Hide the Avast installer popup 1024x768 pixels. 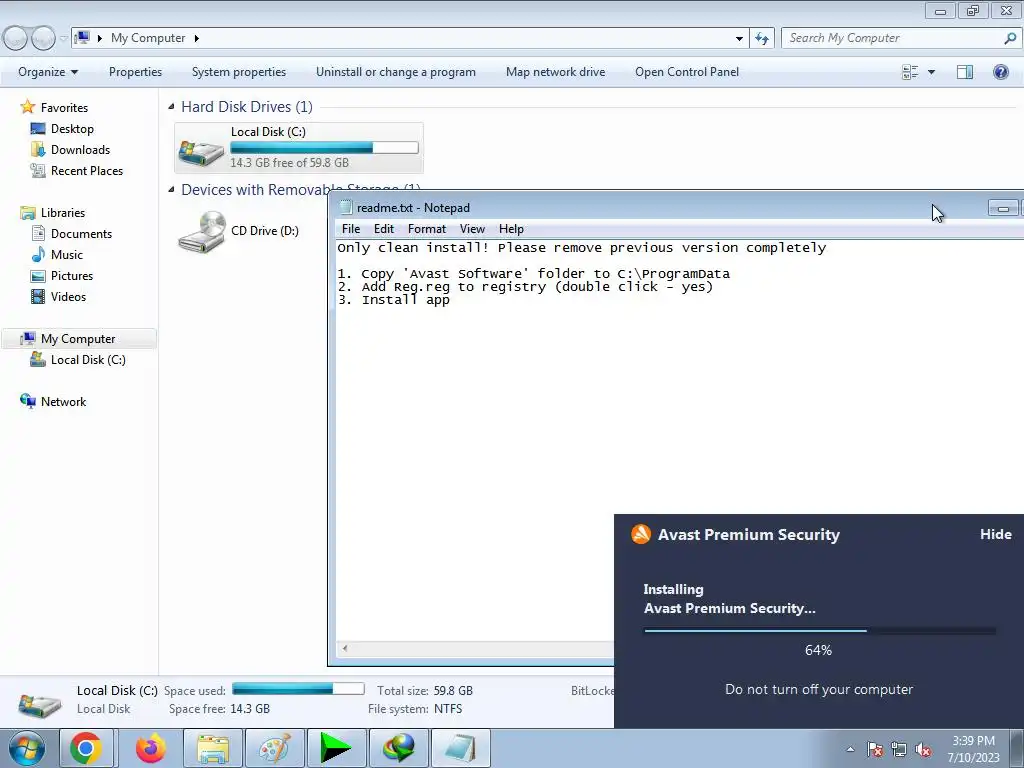pos(995,534)
